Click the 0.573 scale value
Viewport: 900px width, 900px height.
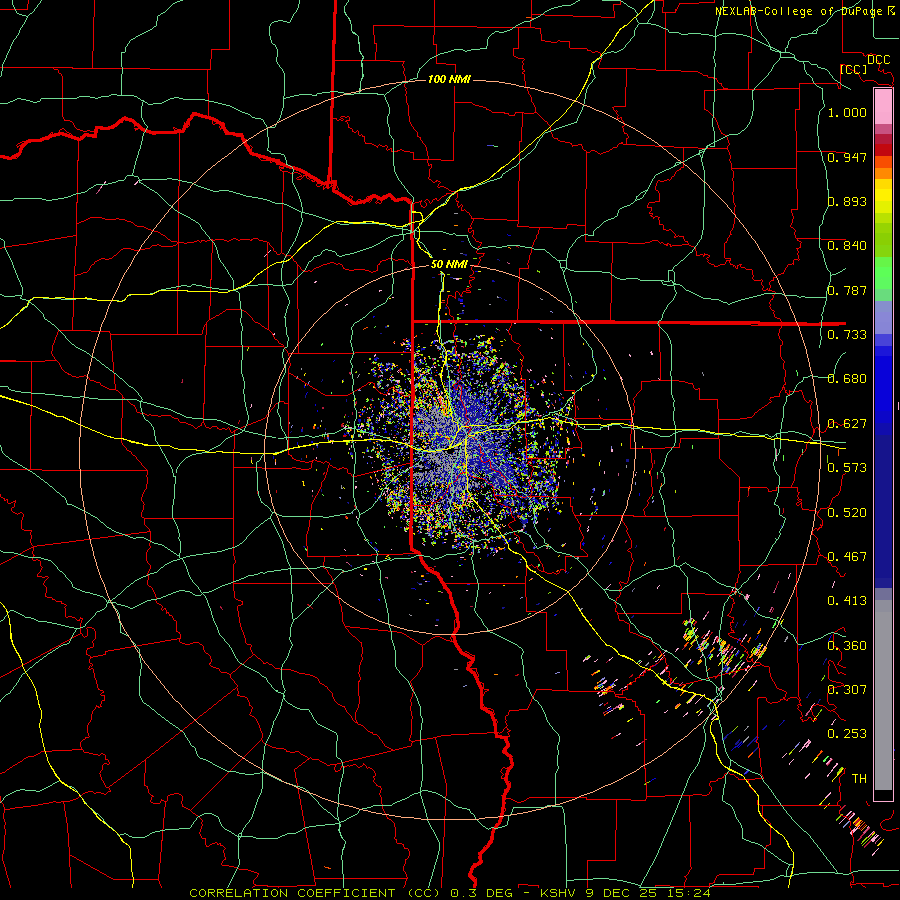(847, 468)
